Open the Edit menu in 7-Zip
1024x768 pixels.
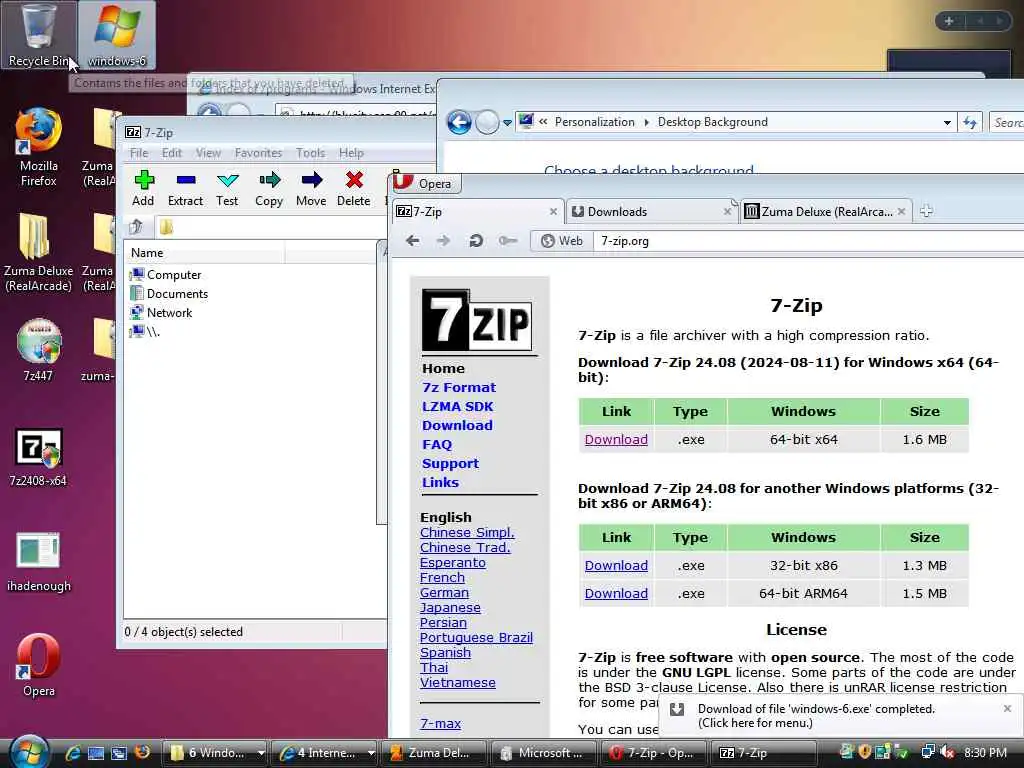point(172,153)
